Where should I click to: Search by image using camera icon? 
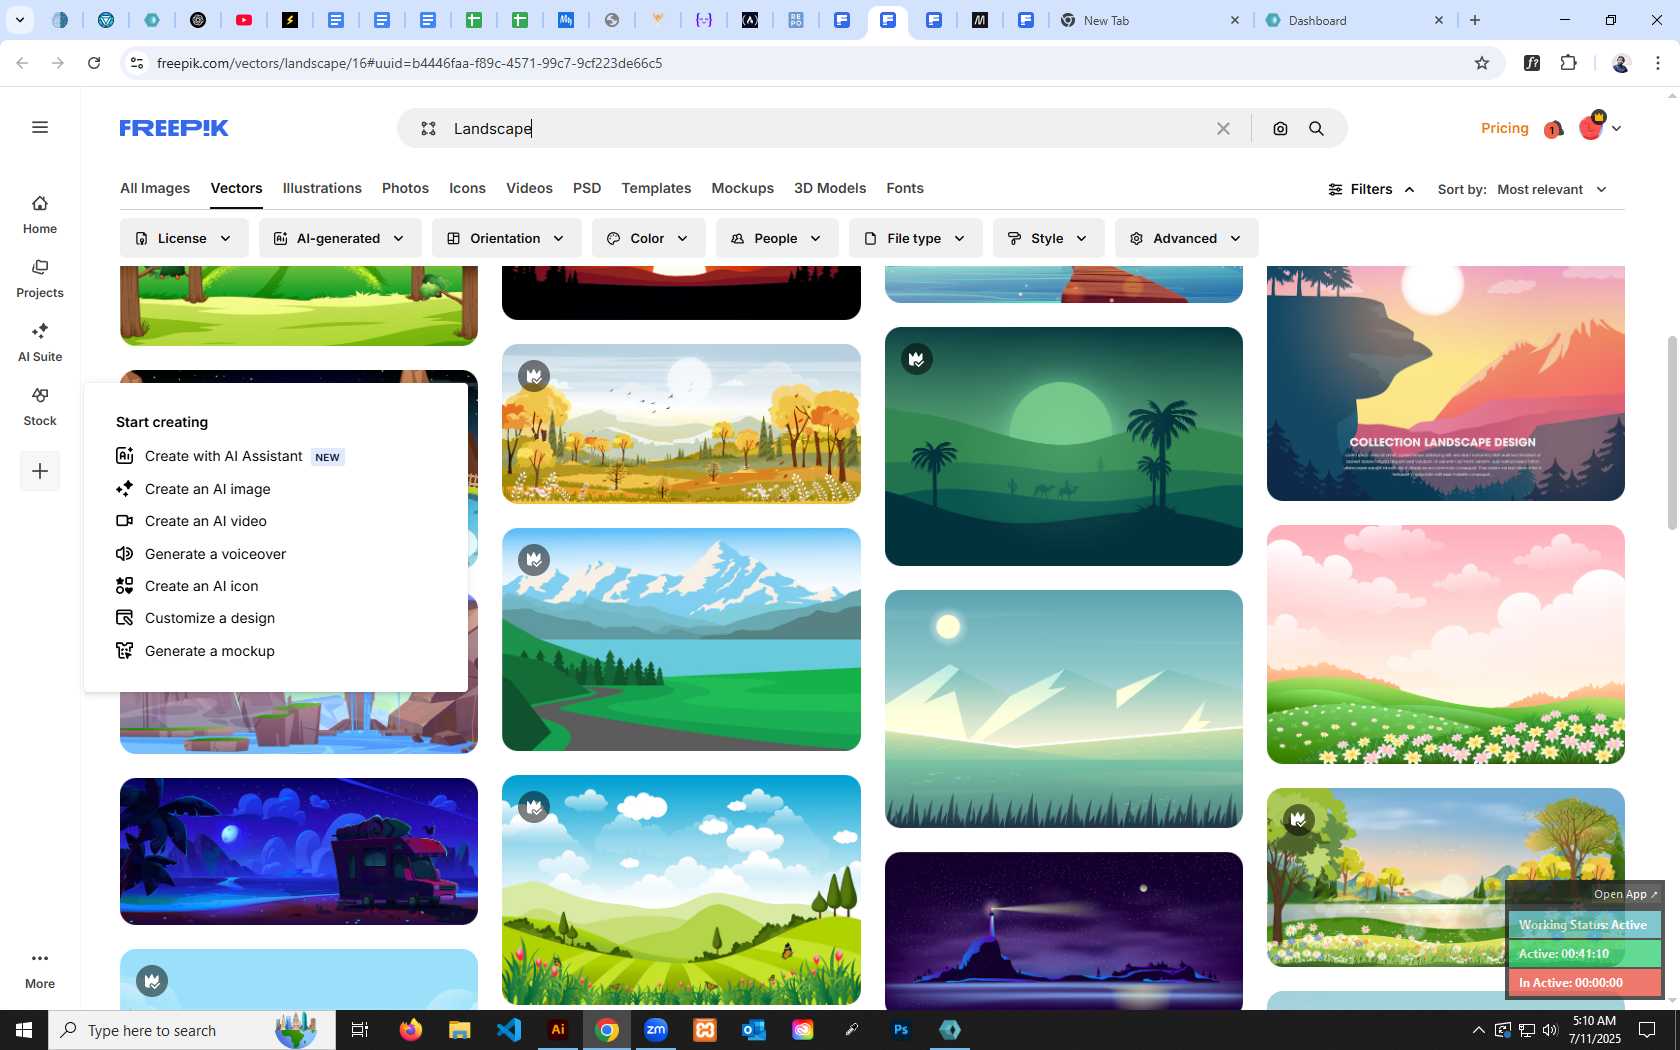(x=1280, y=128)
